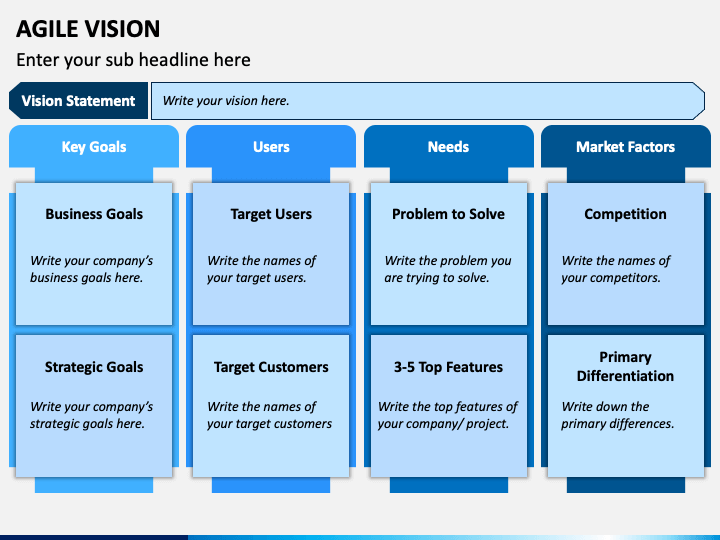This screenshot has width=720, height=540.
Task: Click 'Write down the primary differences.' text
Action: coord(618,415)
